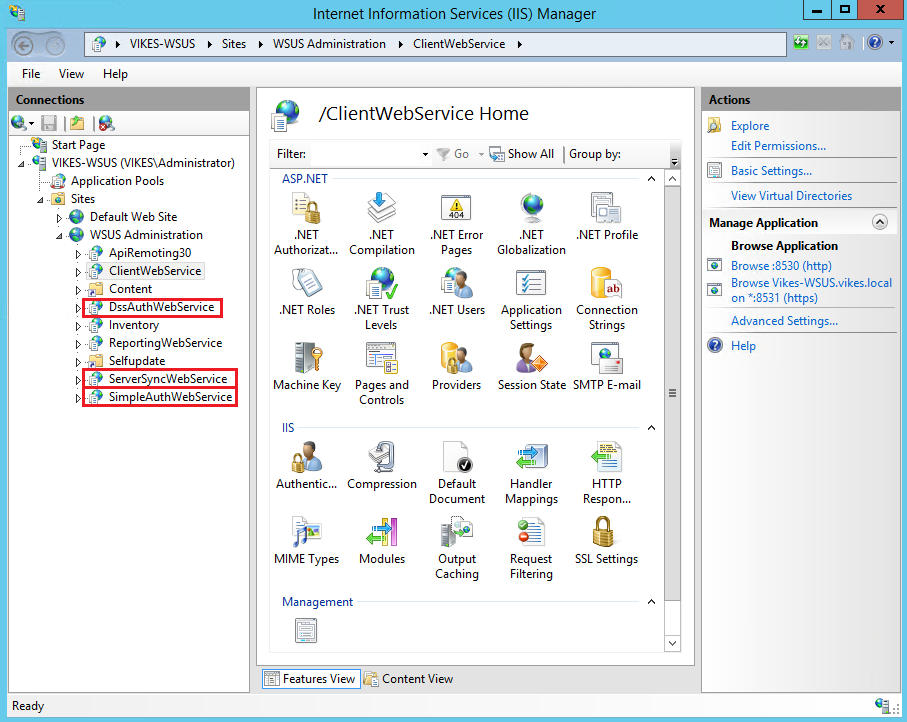Click the Edit Permissions link

(778, 146)
